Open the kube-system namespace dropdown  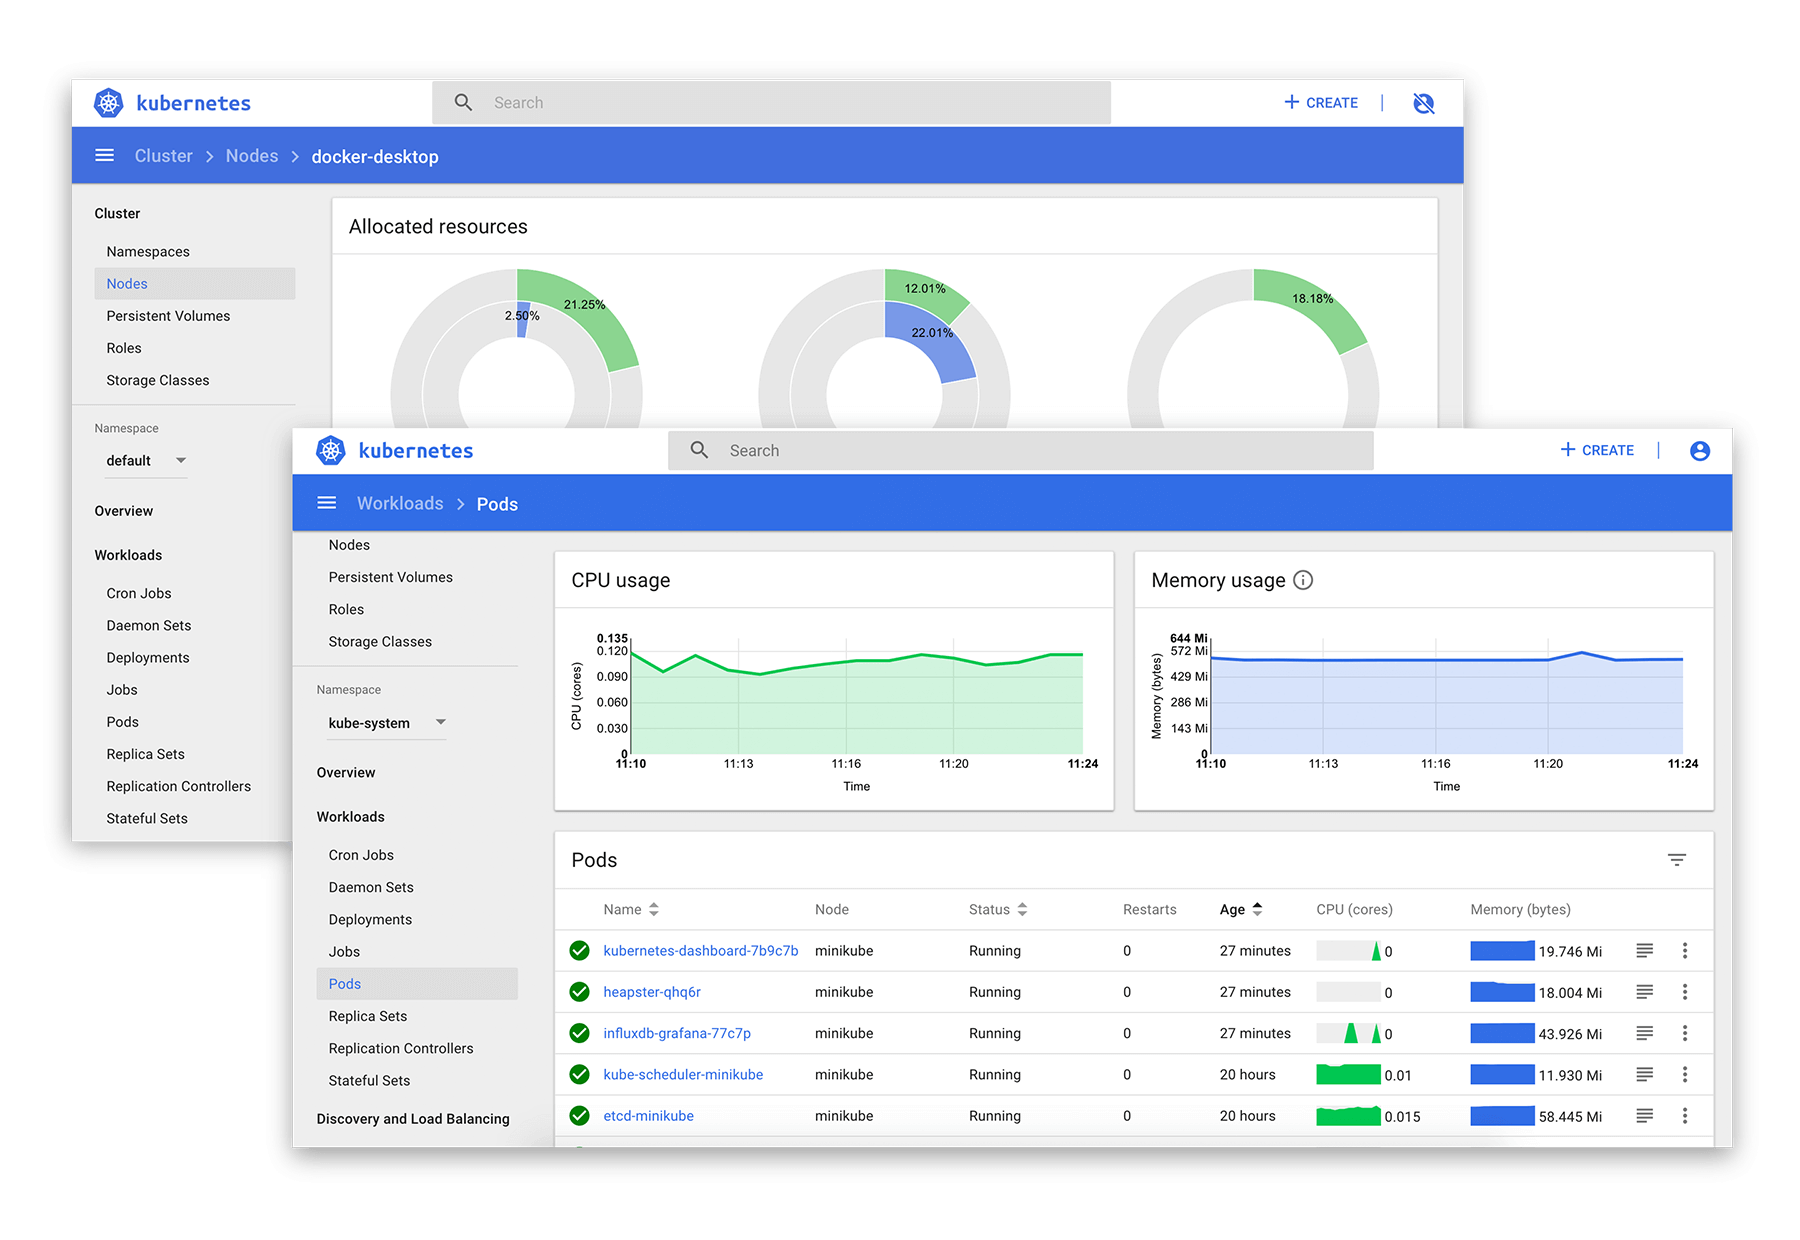[x=387, y=723]
